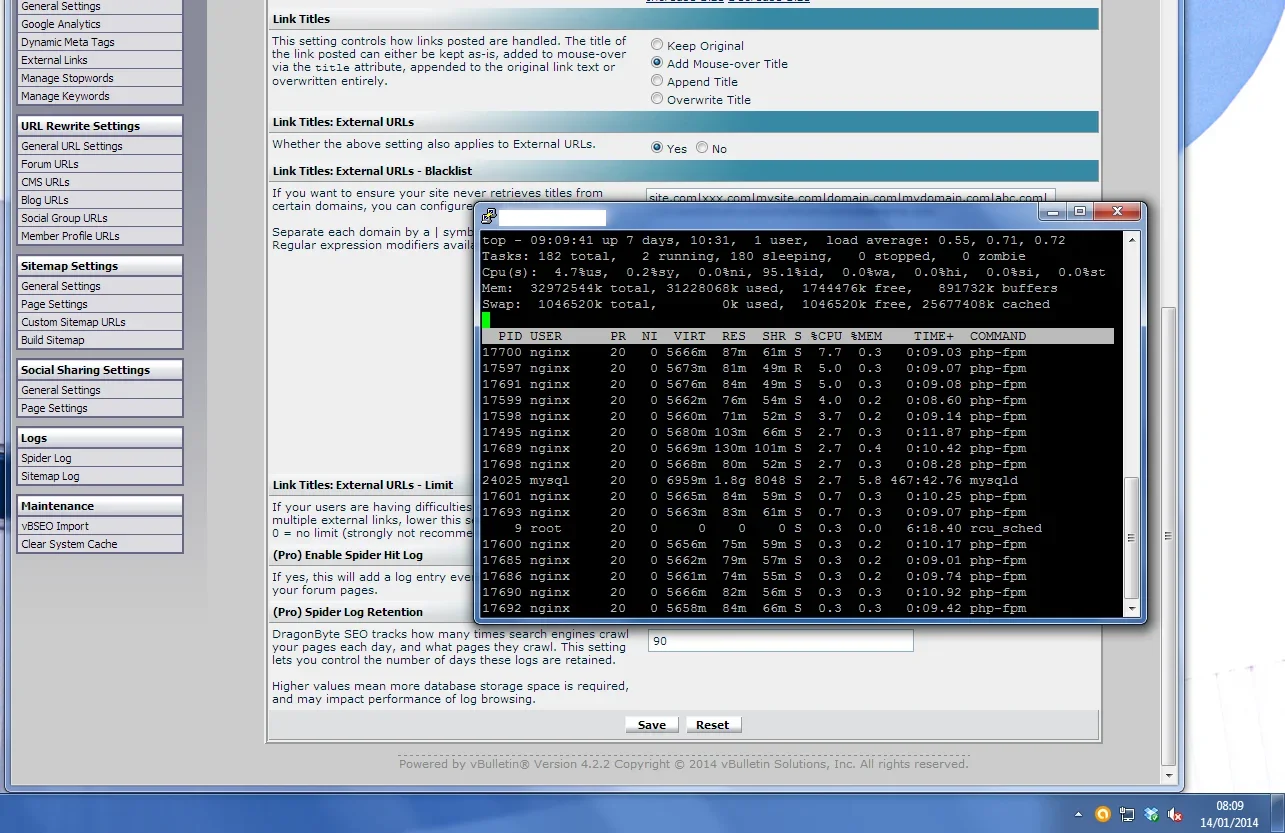This screenshot has width=1285, height=833.
Task: Choose the Overwrite Title radio button
Action: click(657, 99)
